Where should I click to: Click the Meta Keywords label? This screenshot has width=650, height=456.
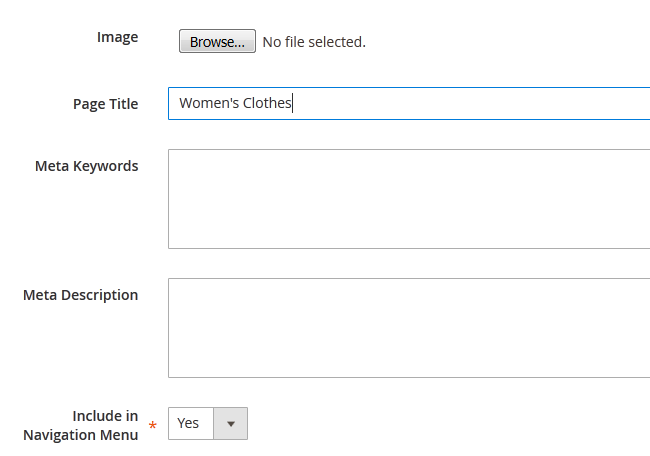pos(86,166)
